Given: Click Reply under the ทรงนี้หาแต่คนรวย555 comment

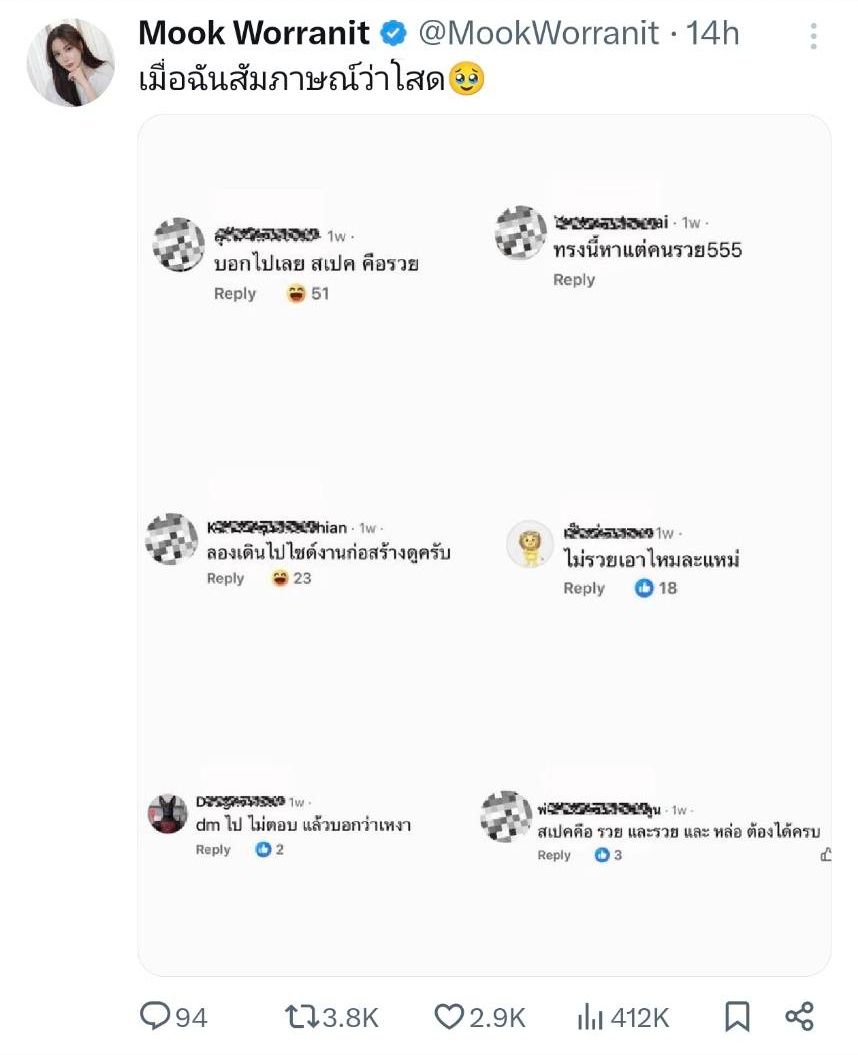Looking at the screenshot, I should click(574, 280).
